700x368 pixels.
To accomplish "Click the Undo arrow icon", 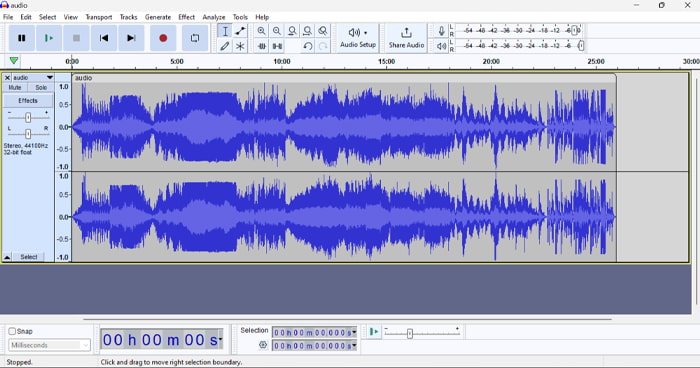I will click(x=307, y=46).
